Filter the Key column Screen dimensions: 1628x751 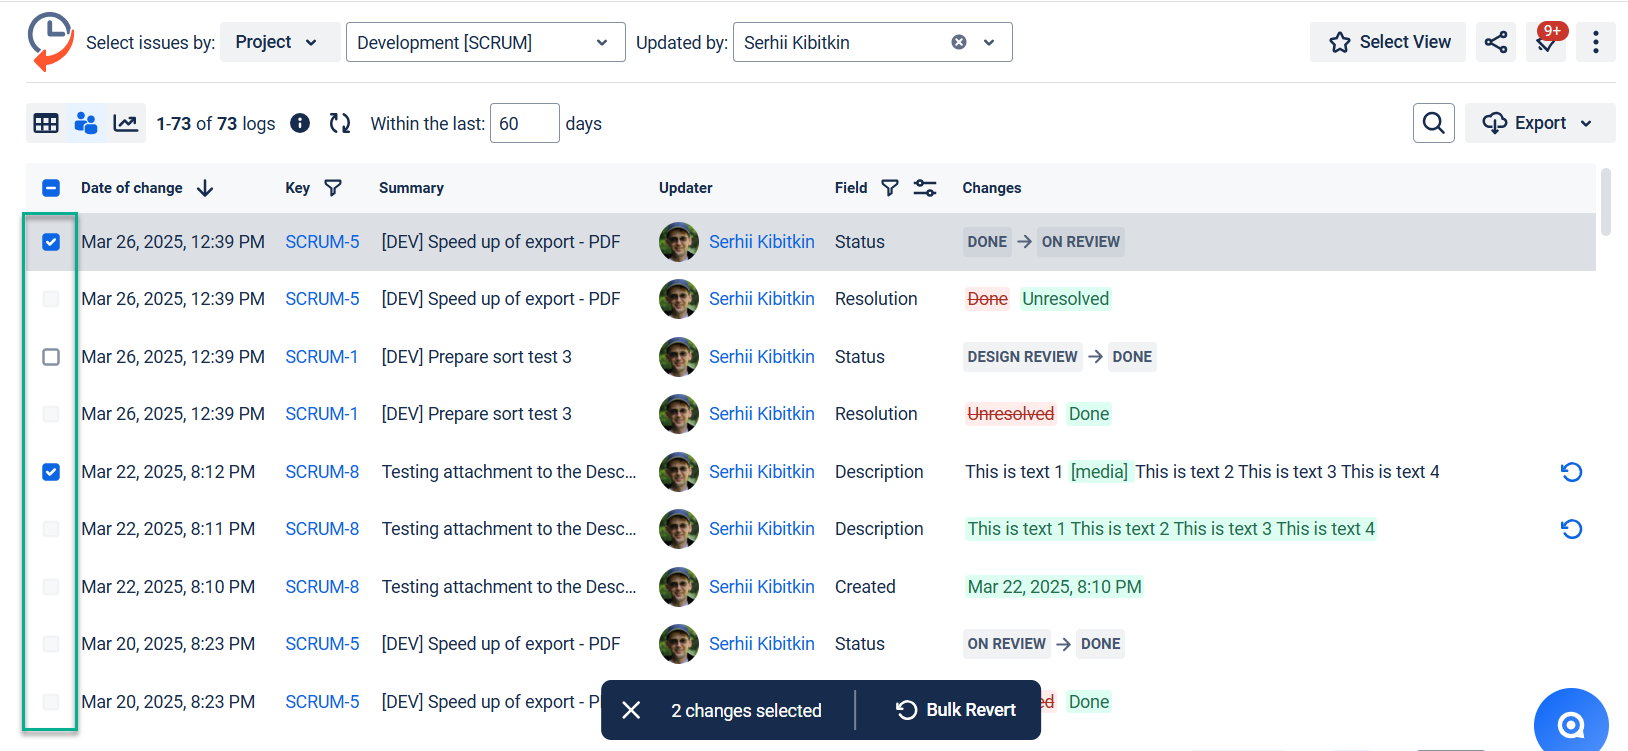(334, 188)
